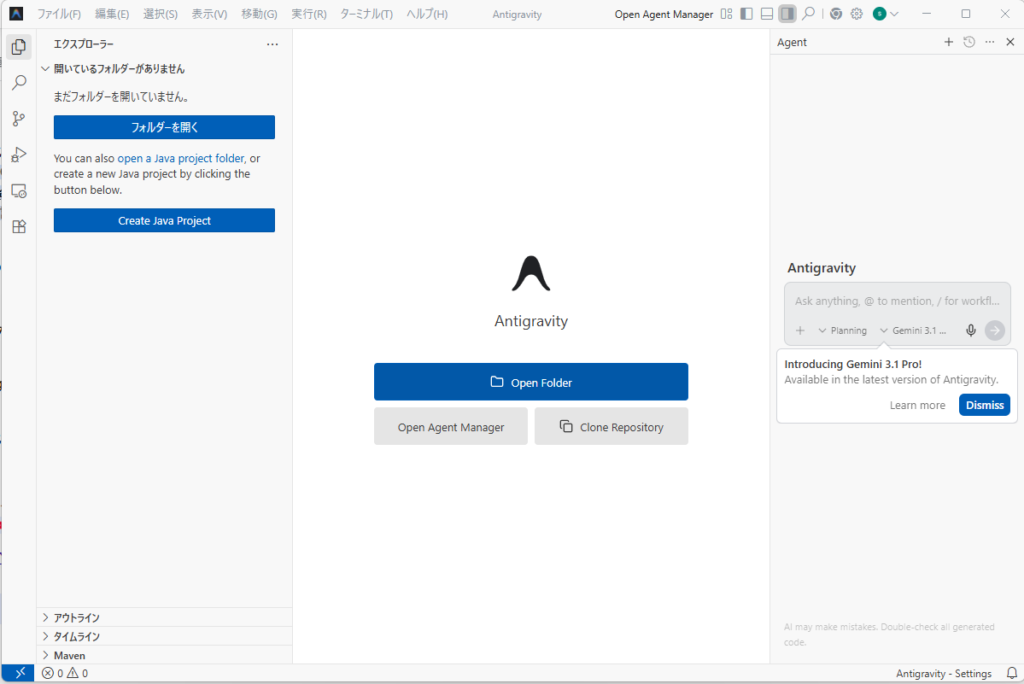Open the ファイル(F) menu
This screenshot has height=684, width=1024.
pyautogui.click(x=59, y=14)
